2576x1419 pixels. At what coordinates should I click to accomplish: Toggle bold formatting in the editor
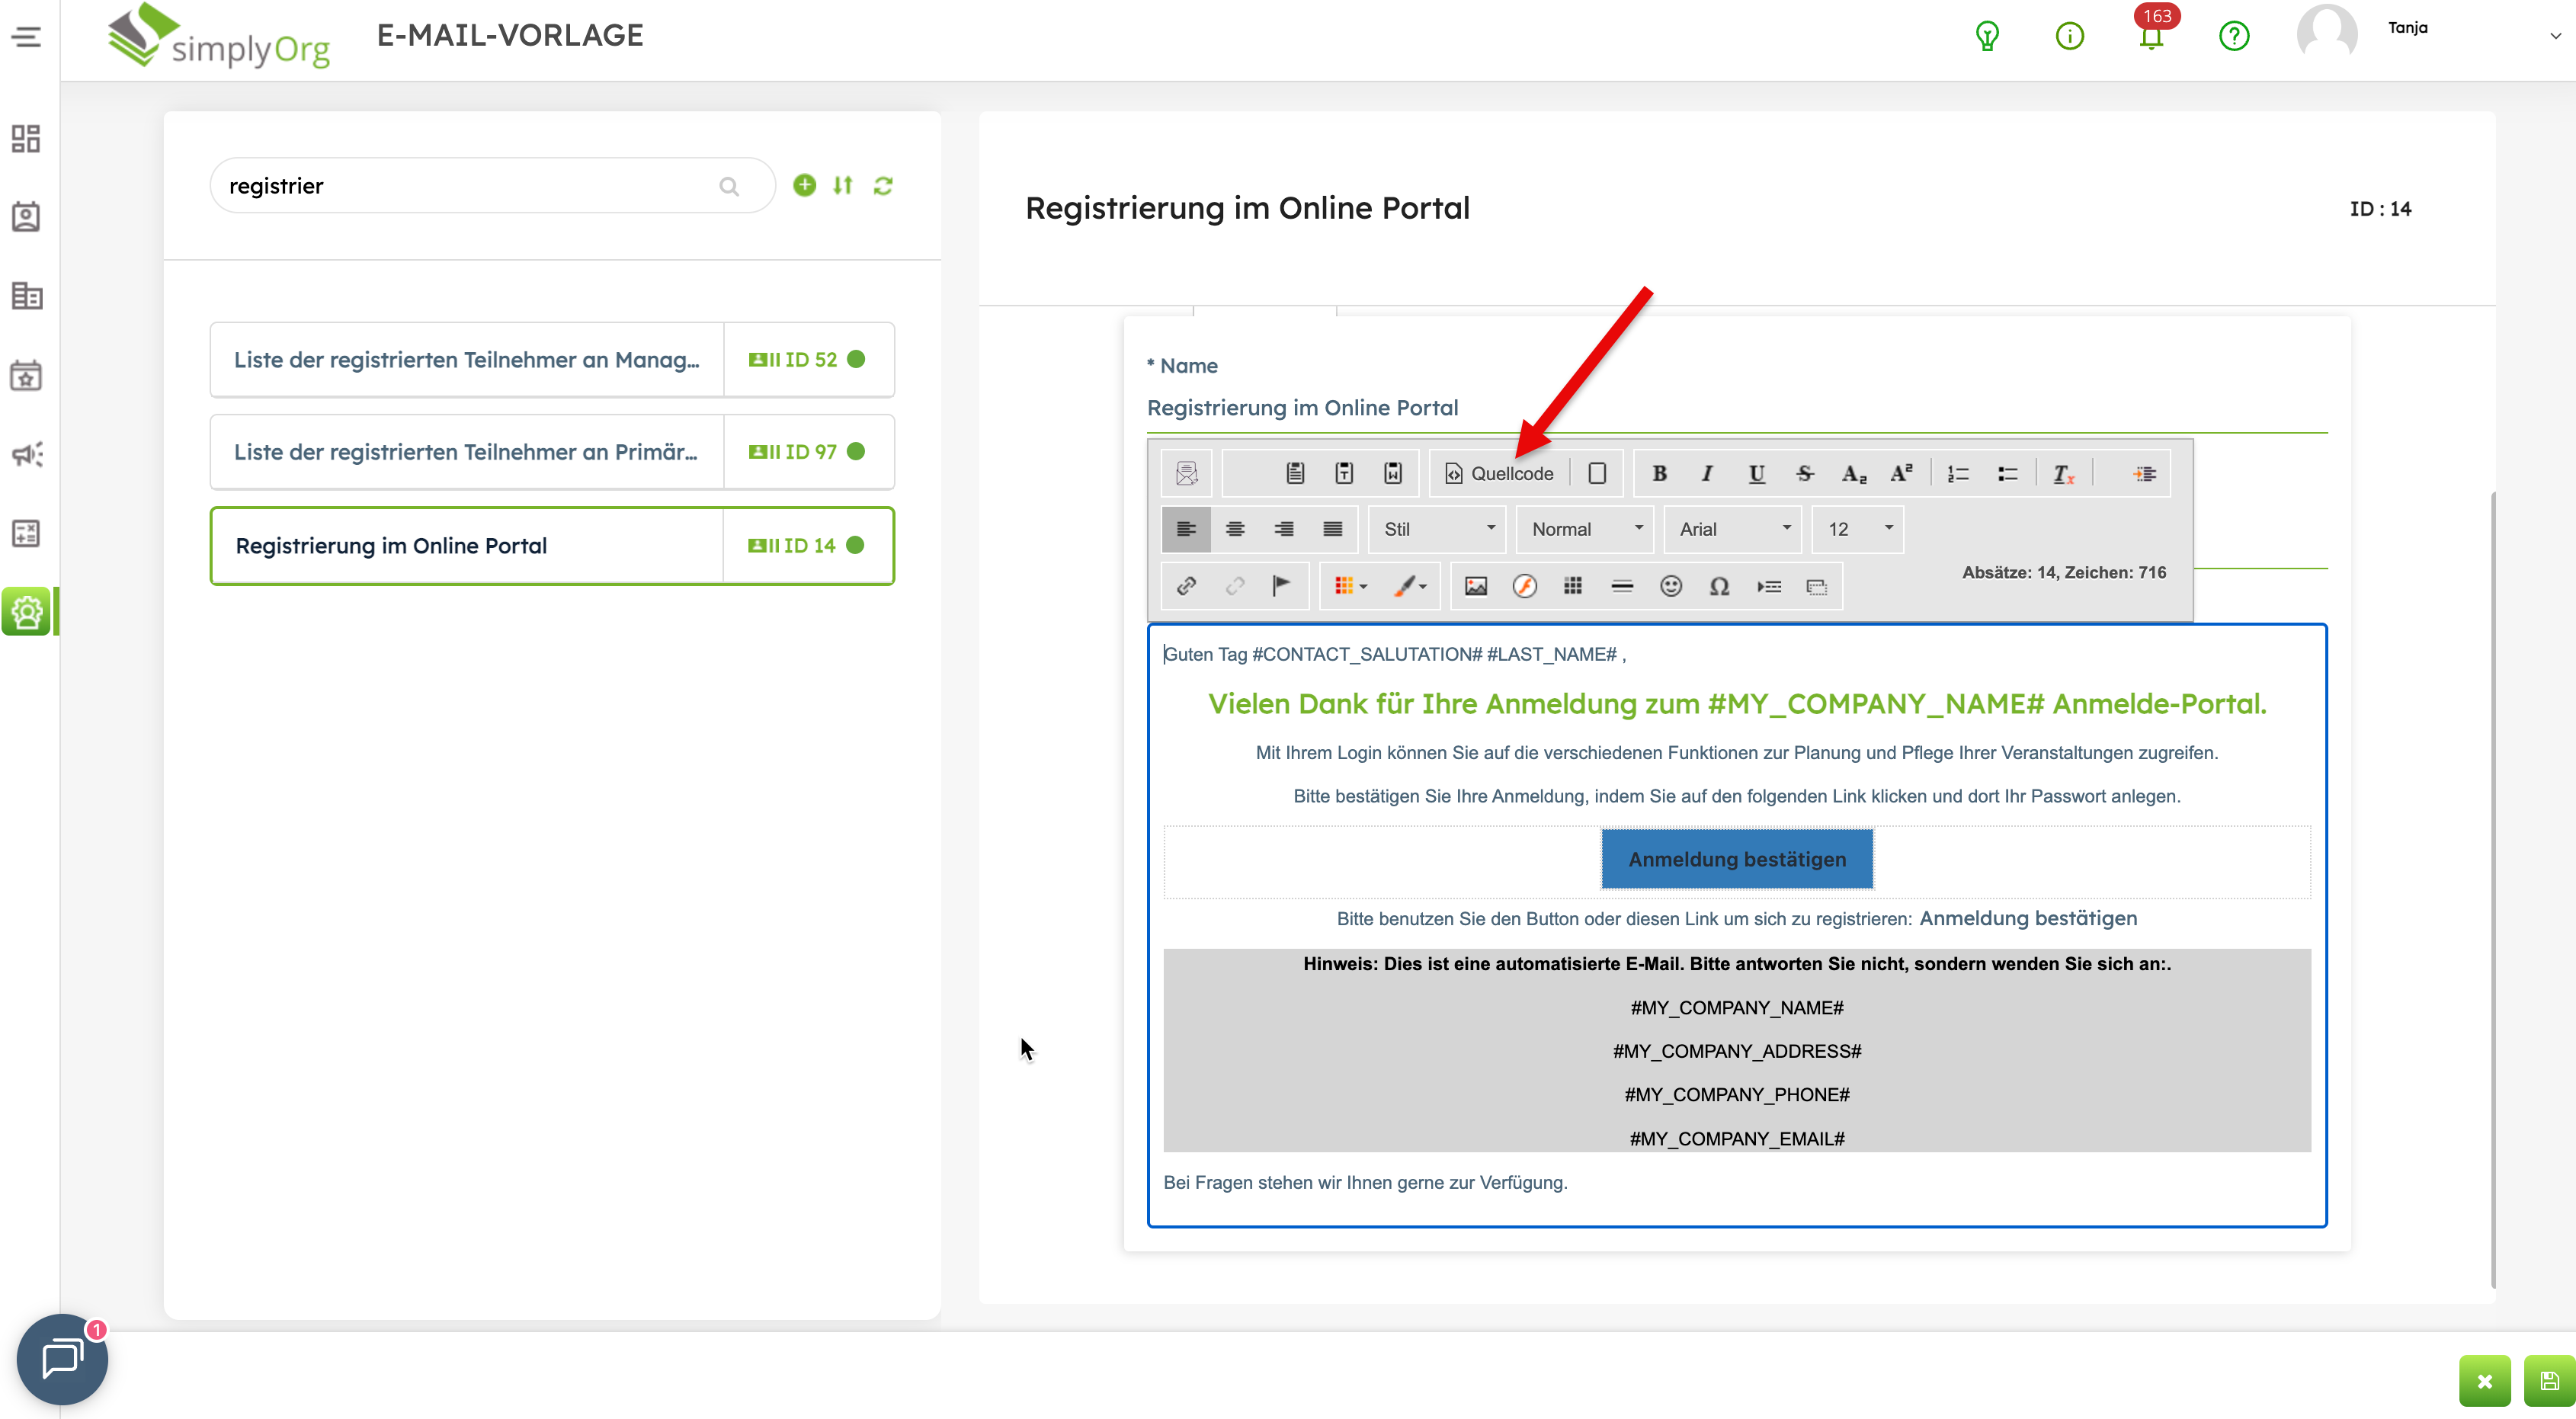(1659, 474)
